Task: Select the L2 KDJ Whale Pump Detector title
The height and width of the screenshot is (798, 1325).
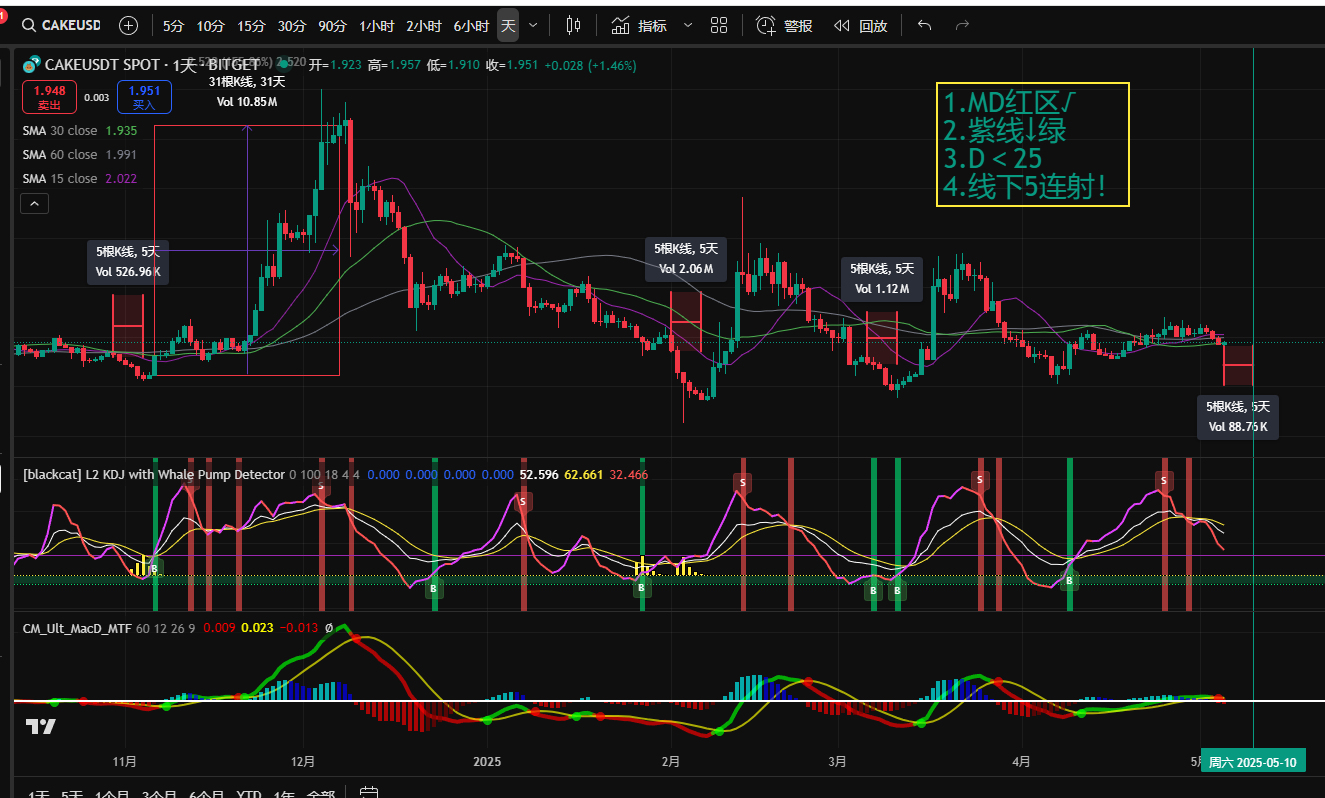Action: 154,474
